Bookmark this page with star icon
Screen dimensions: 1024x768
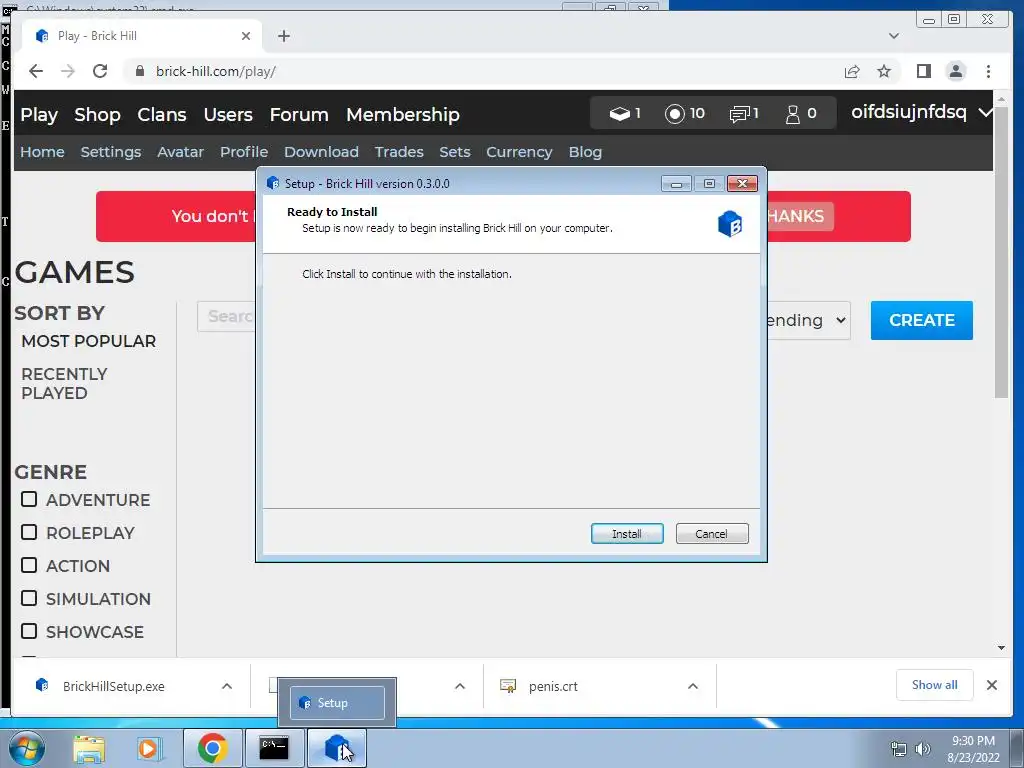click(884, 71)
